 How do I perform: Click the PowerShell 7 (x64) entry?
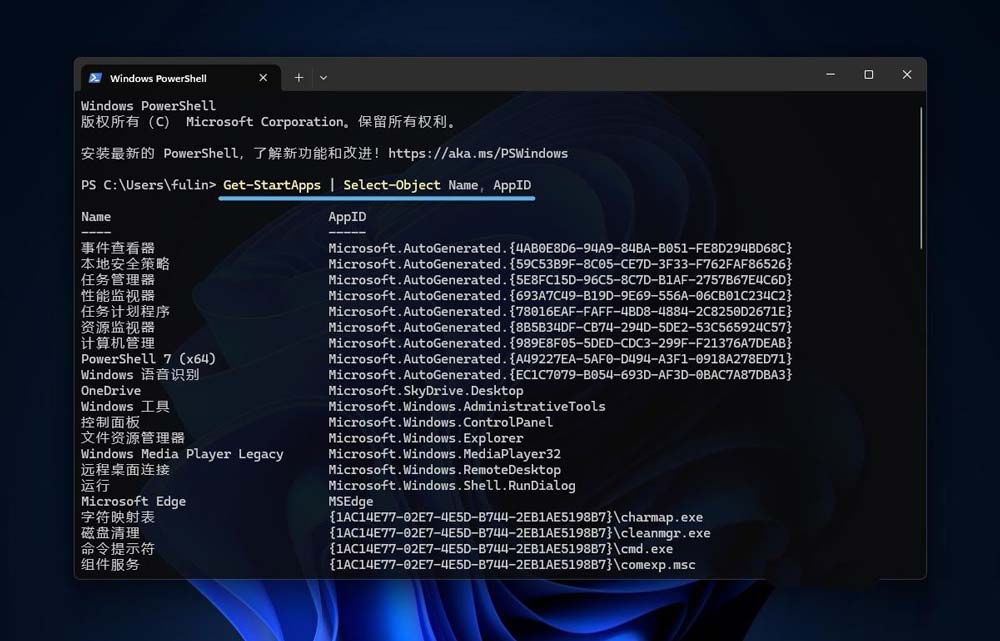[x=148, y=359]
